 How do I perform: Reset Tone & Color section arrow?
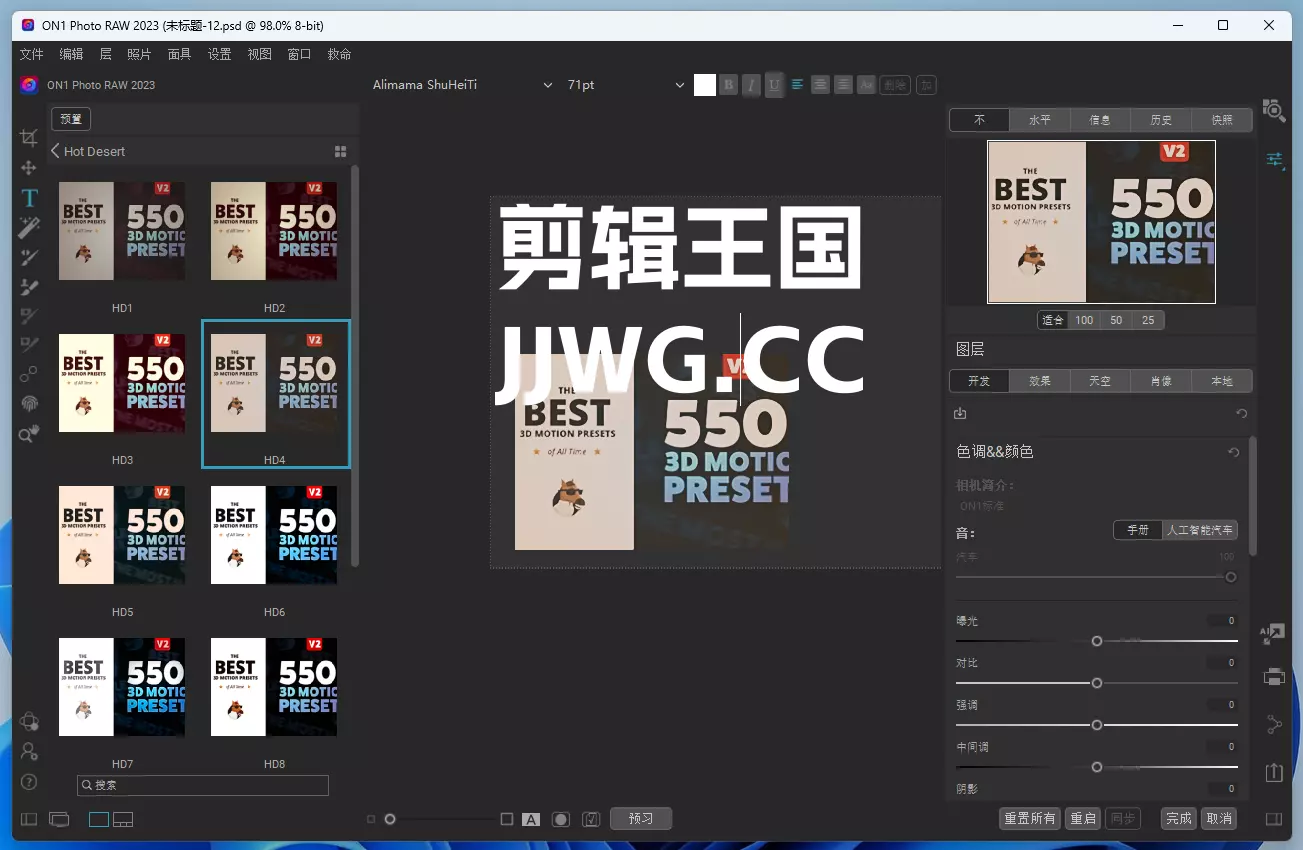click(1234, 452)
